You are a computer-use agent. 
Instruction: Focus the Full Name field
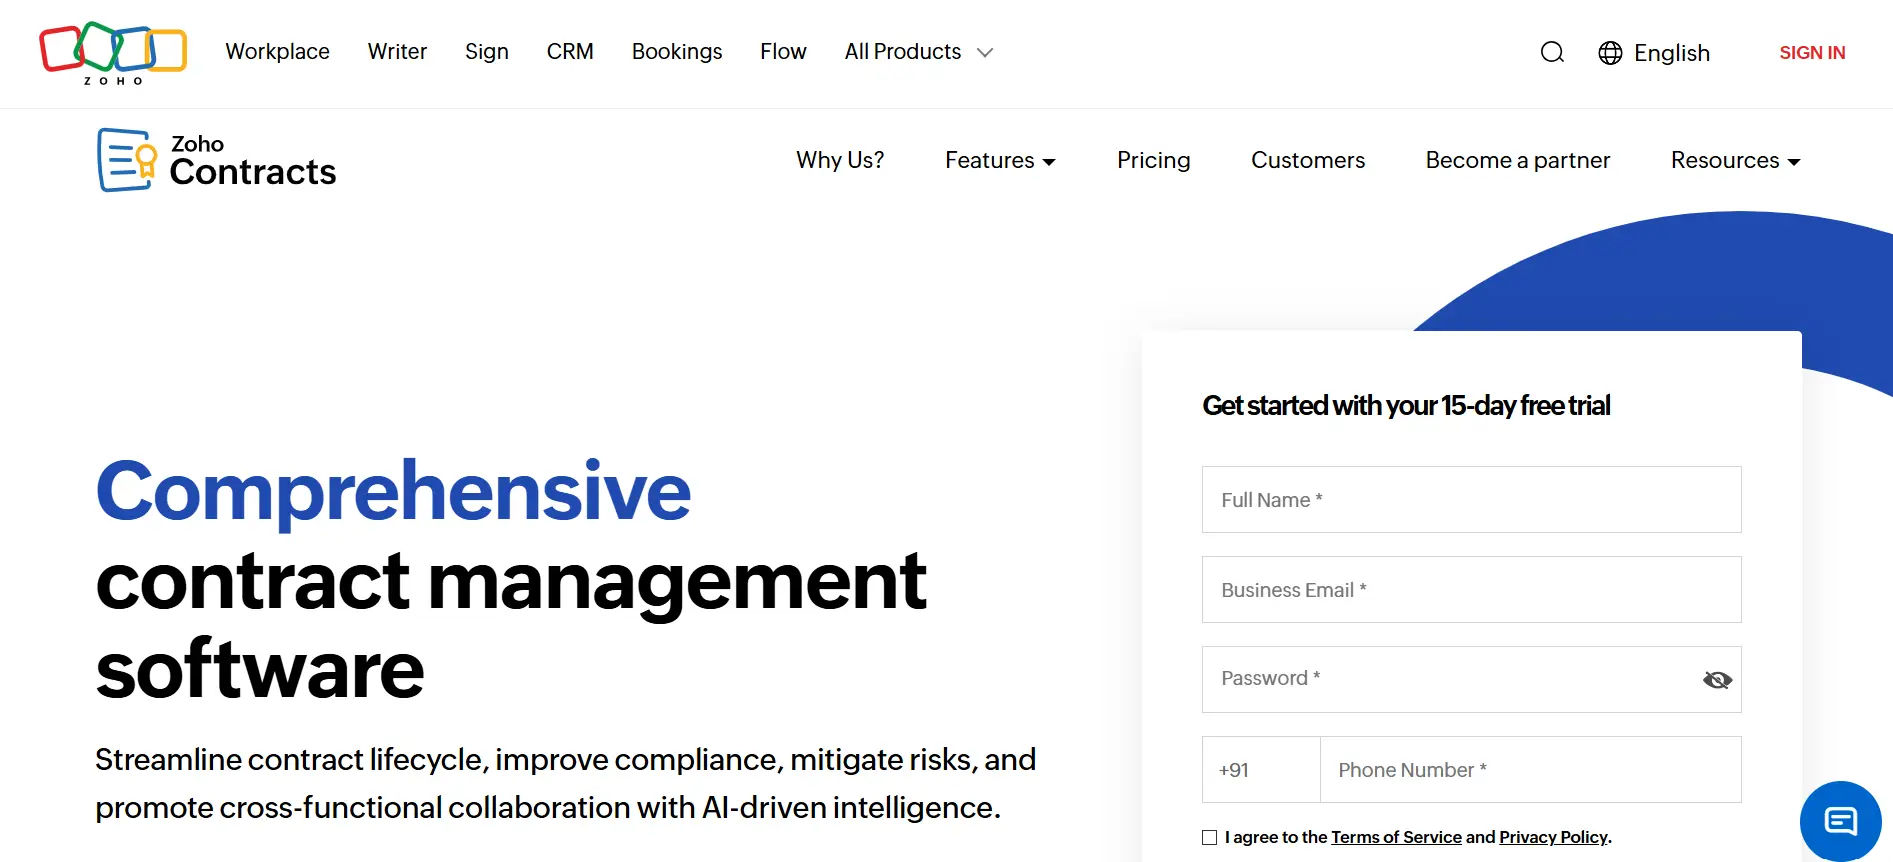(1471, 500)
